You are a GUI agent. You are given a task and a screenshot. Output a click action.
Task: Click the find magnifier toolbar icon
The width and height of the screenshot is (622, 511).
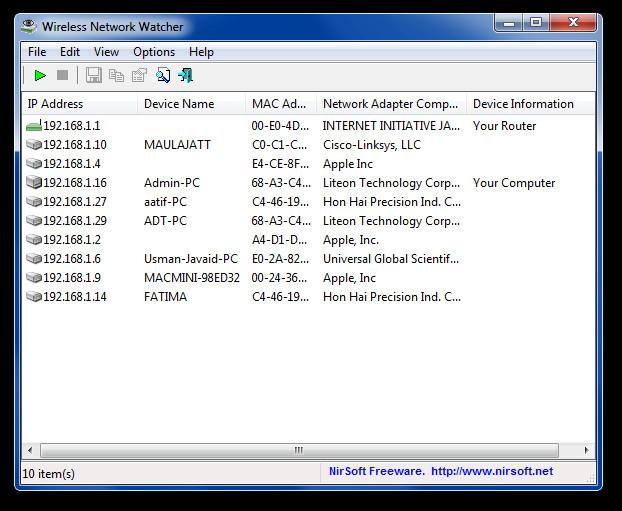pyautogui.click(x=162, y=75)
